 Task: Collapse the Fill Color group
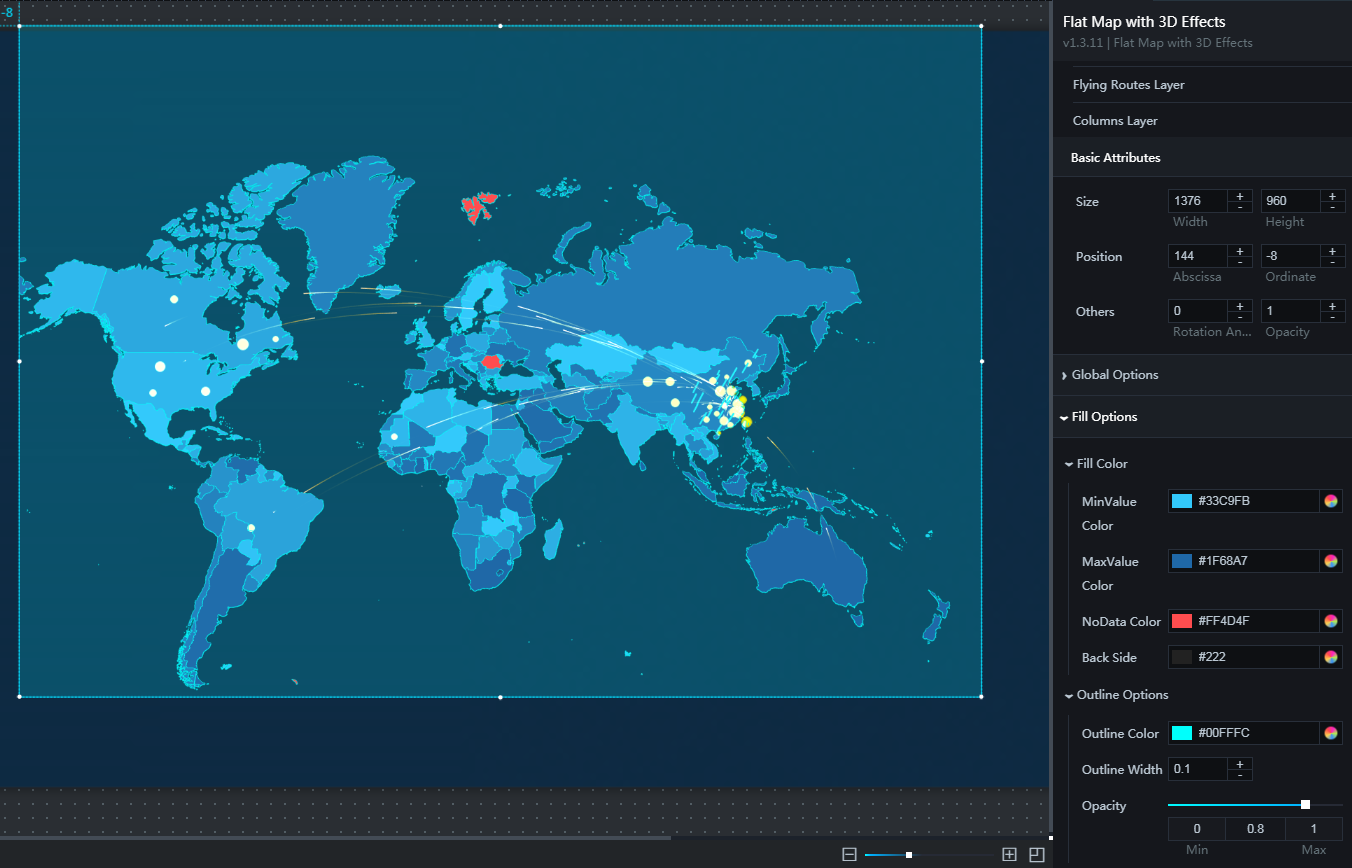click(1101, 464)
